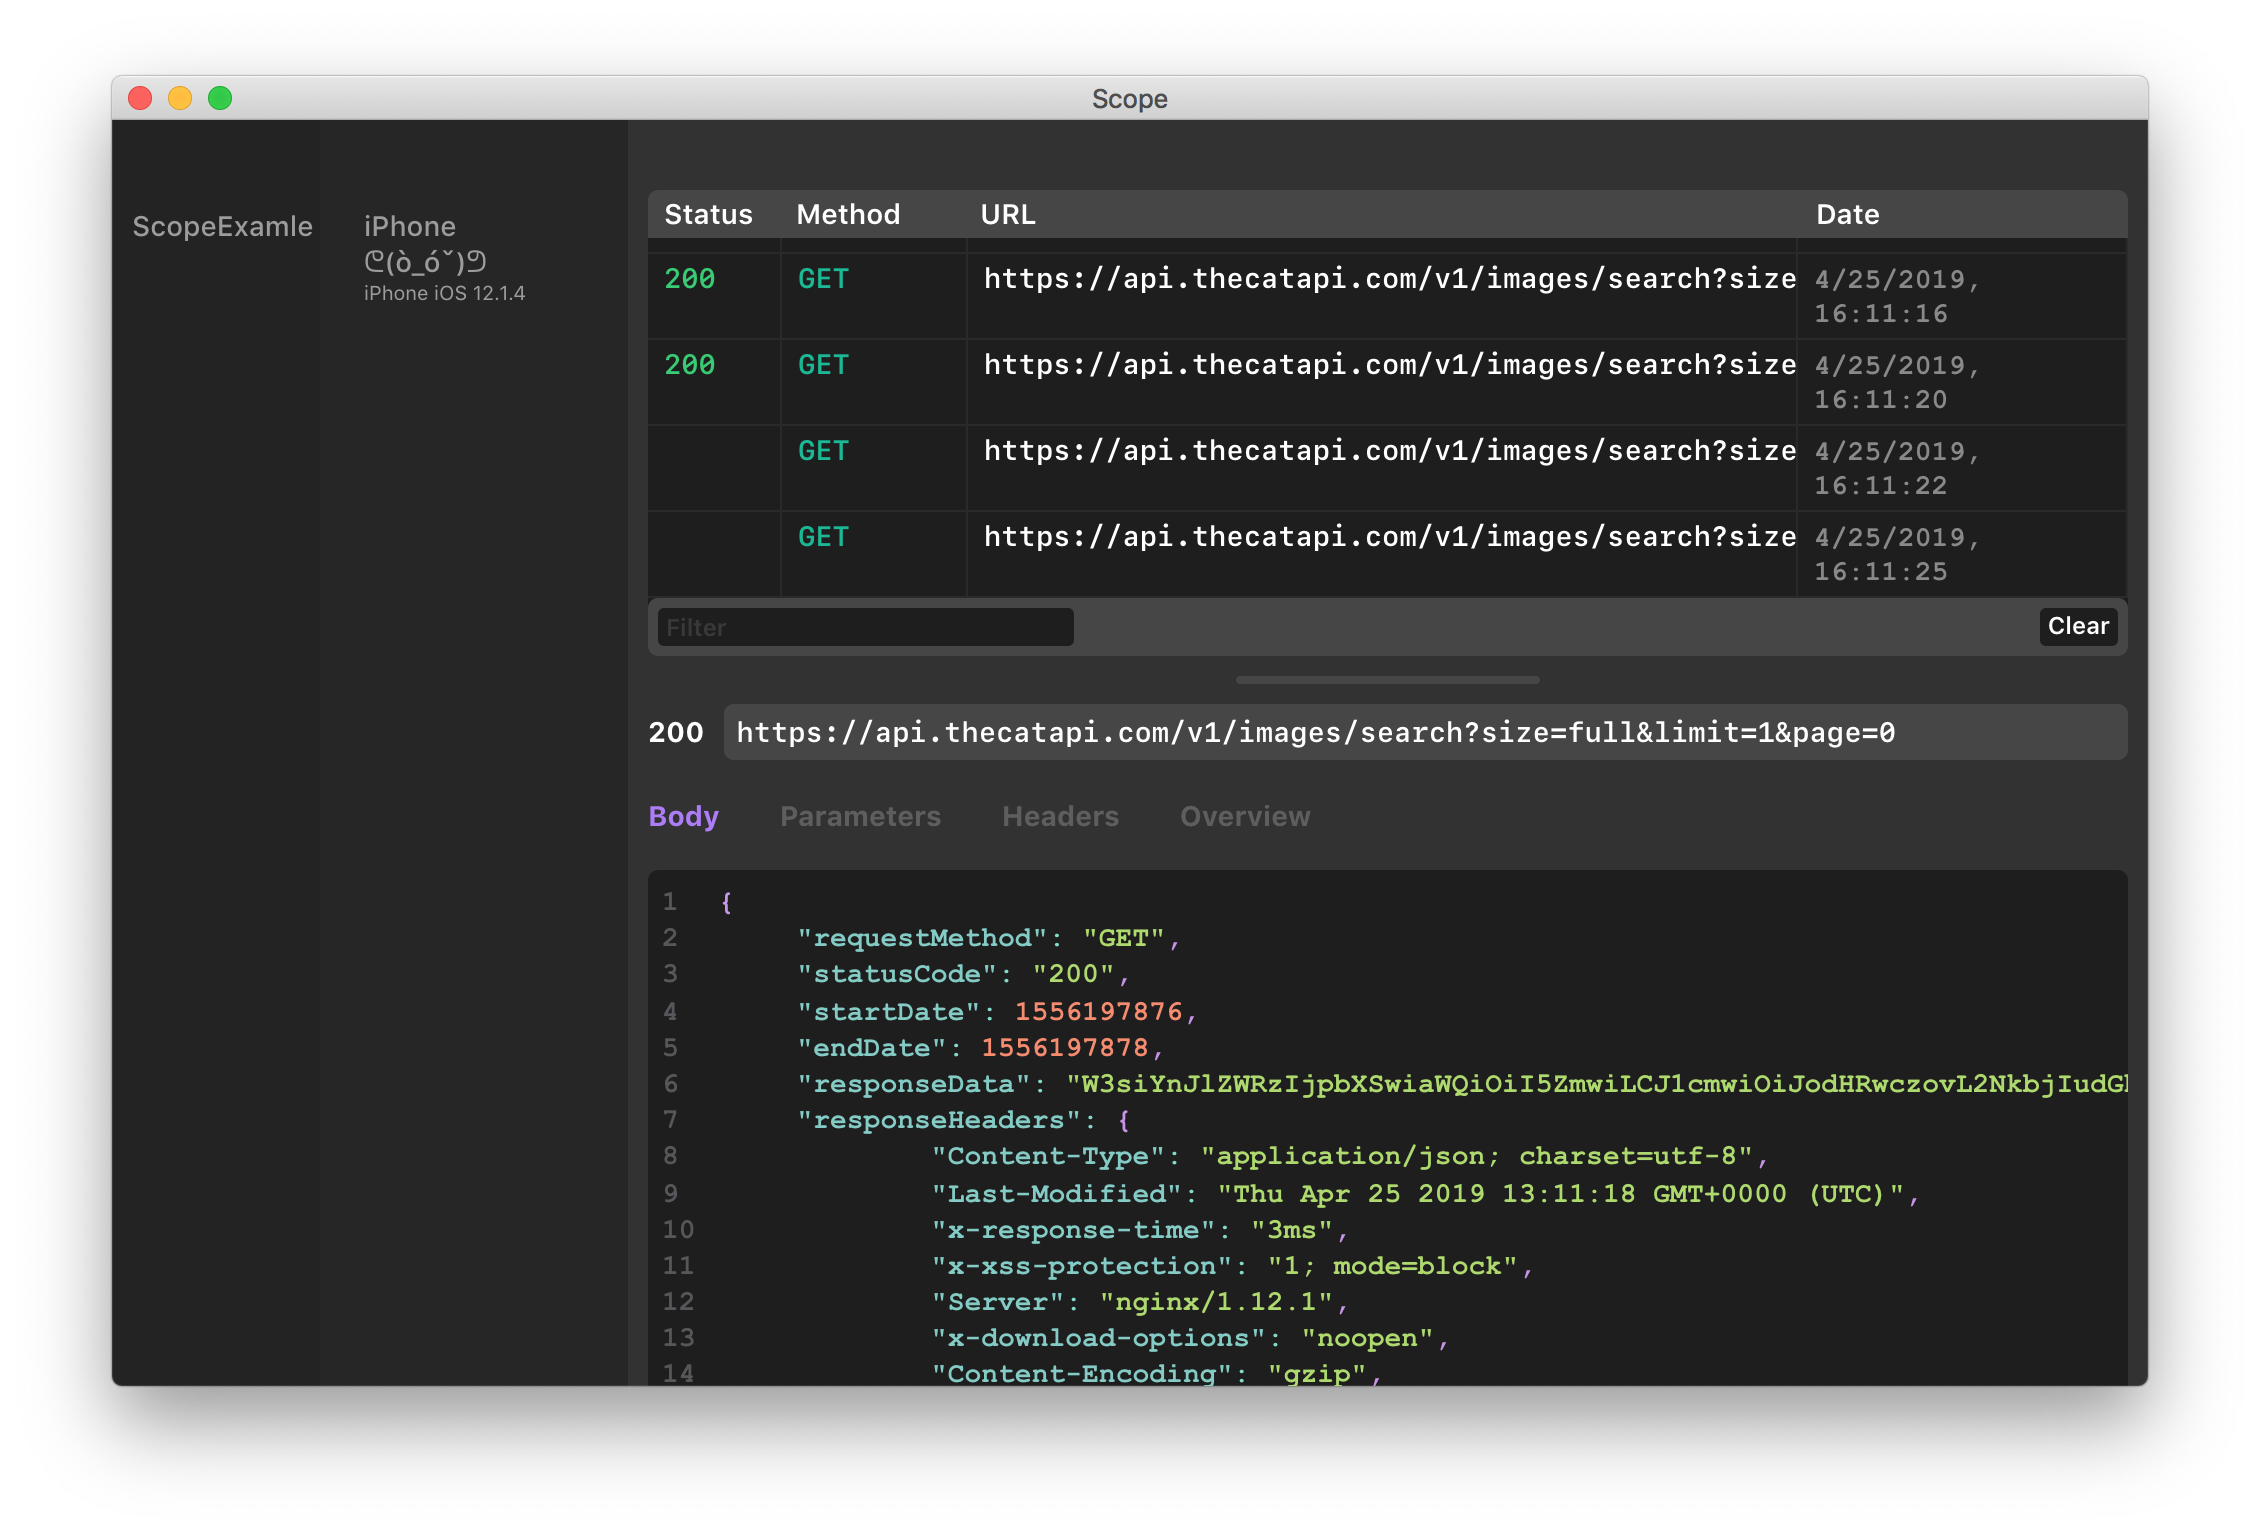Switch to the Parameters tab

tap(860, 816)
